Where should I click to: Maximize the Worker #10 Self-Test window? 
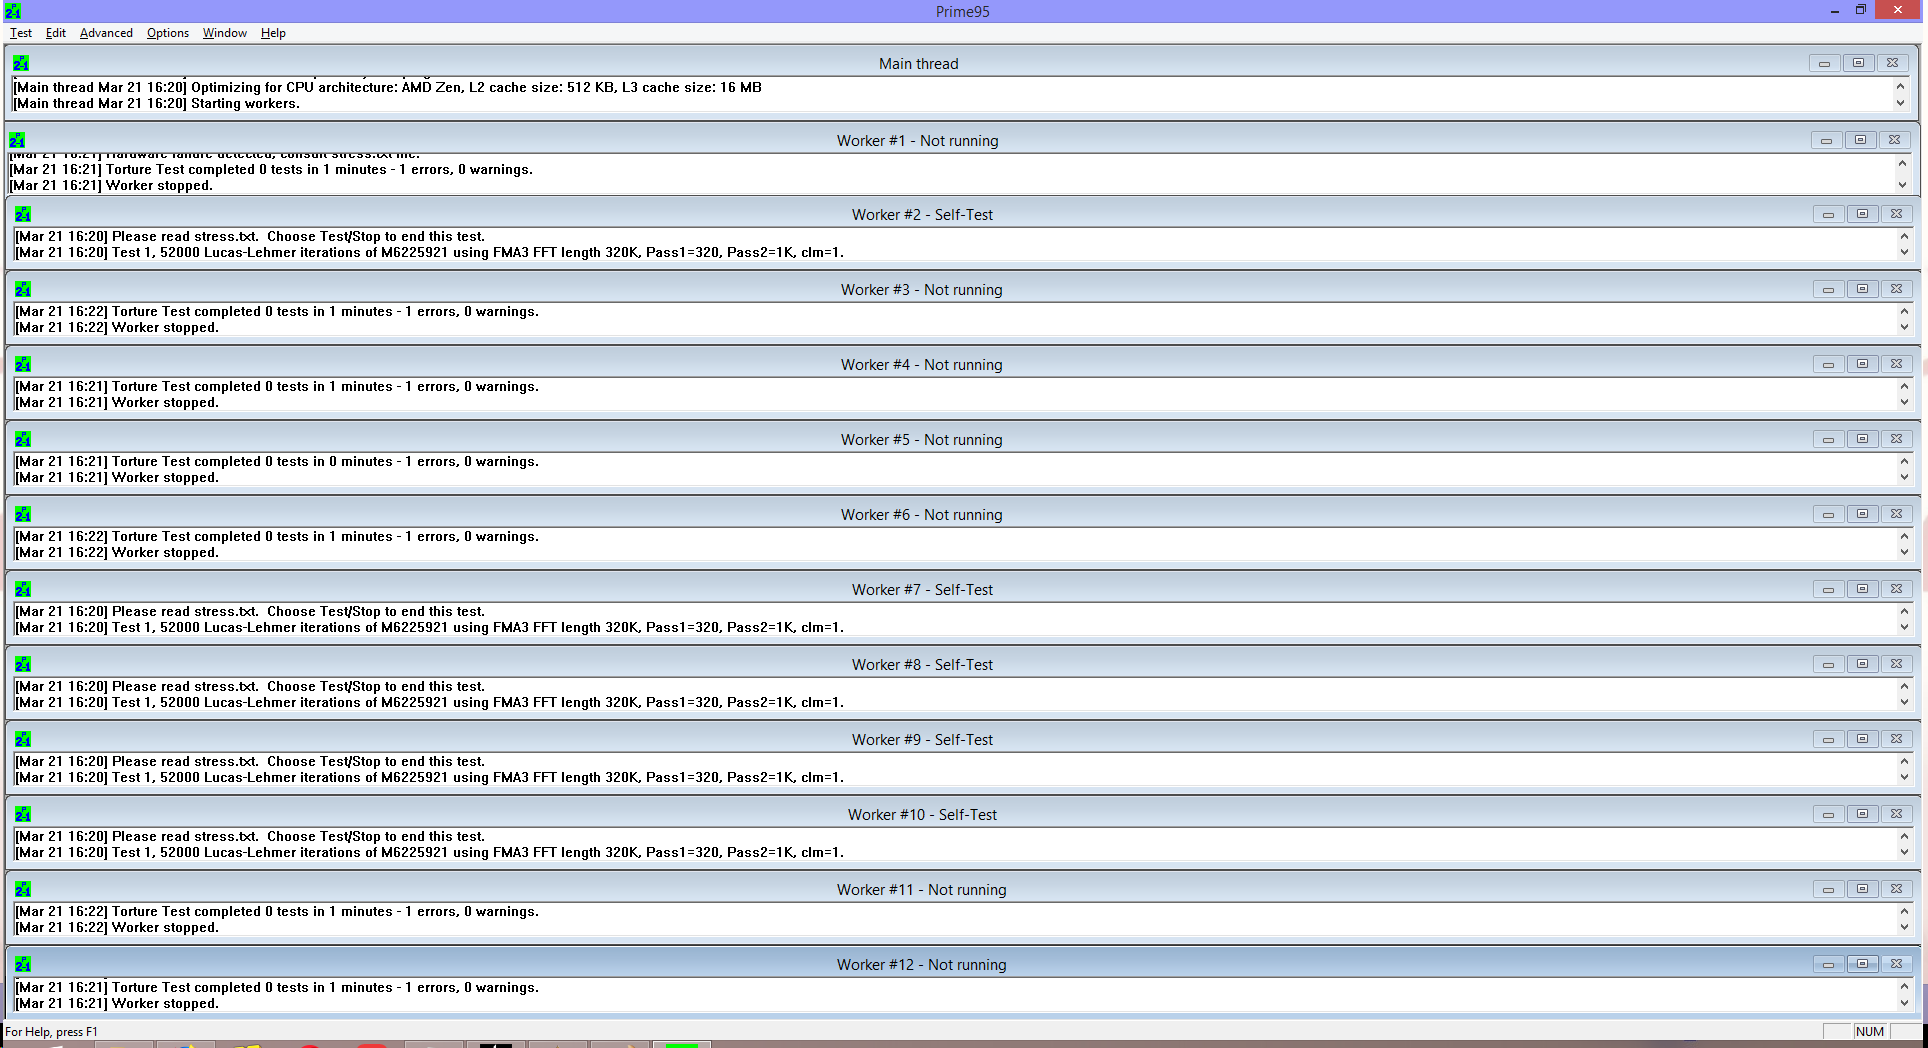[1862, 814]
